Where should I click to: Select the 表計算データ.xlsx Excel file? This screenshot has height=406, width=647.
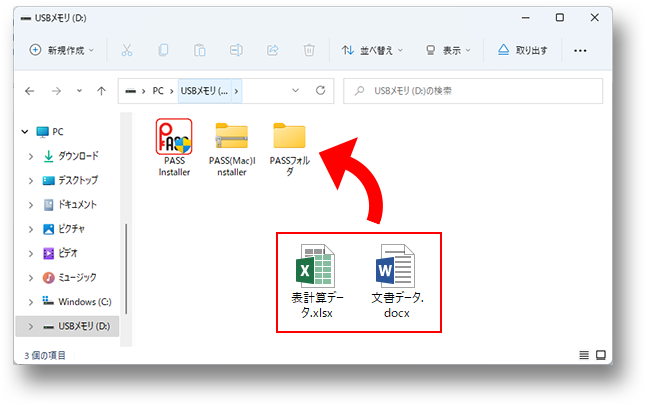317,281
